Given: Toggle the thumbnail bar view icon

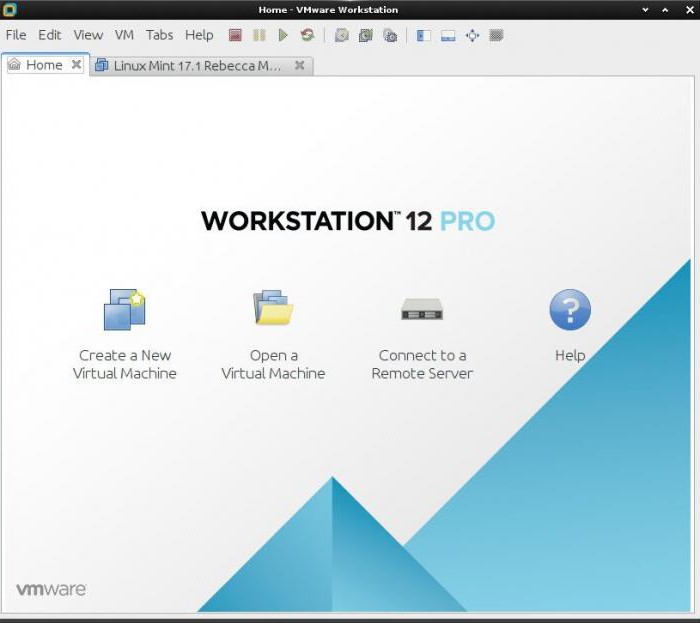Looking at the screenshot, I should click(448, 35).
